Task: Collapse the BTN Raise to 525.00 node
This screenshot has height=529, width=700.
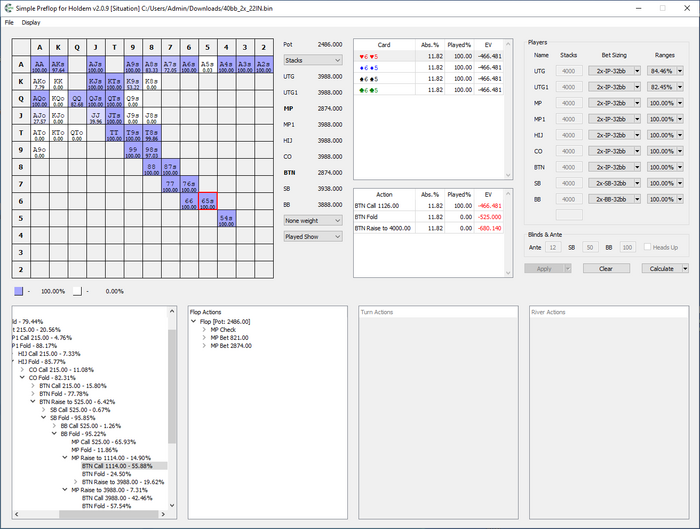Action: pos(33,402)
